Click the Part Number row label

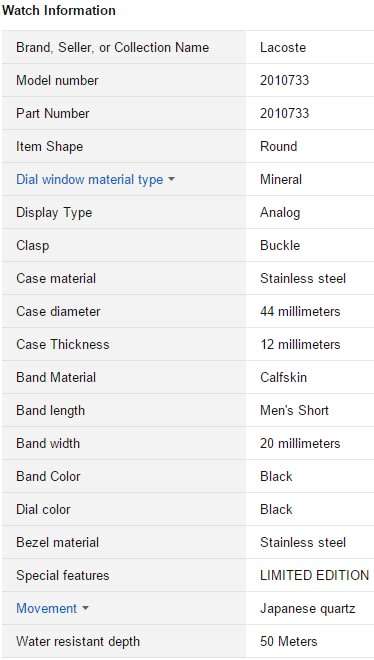pos(53,114)
